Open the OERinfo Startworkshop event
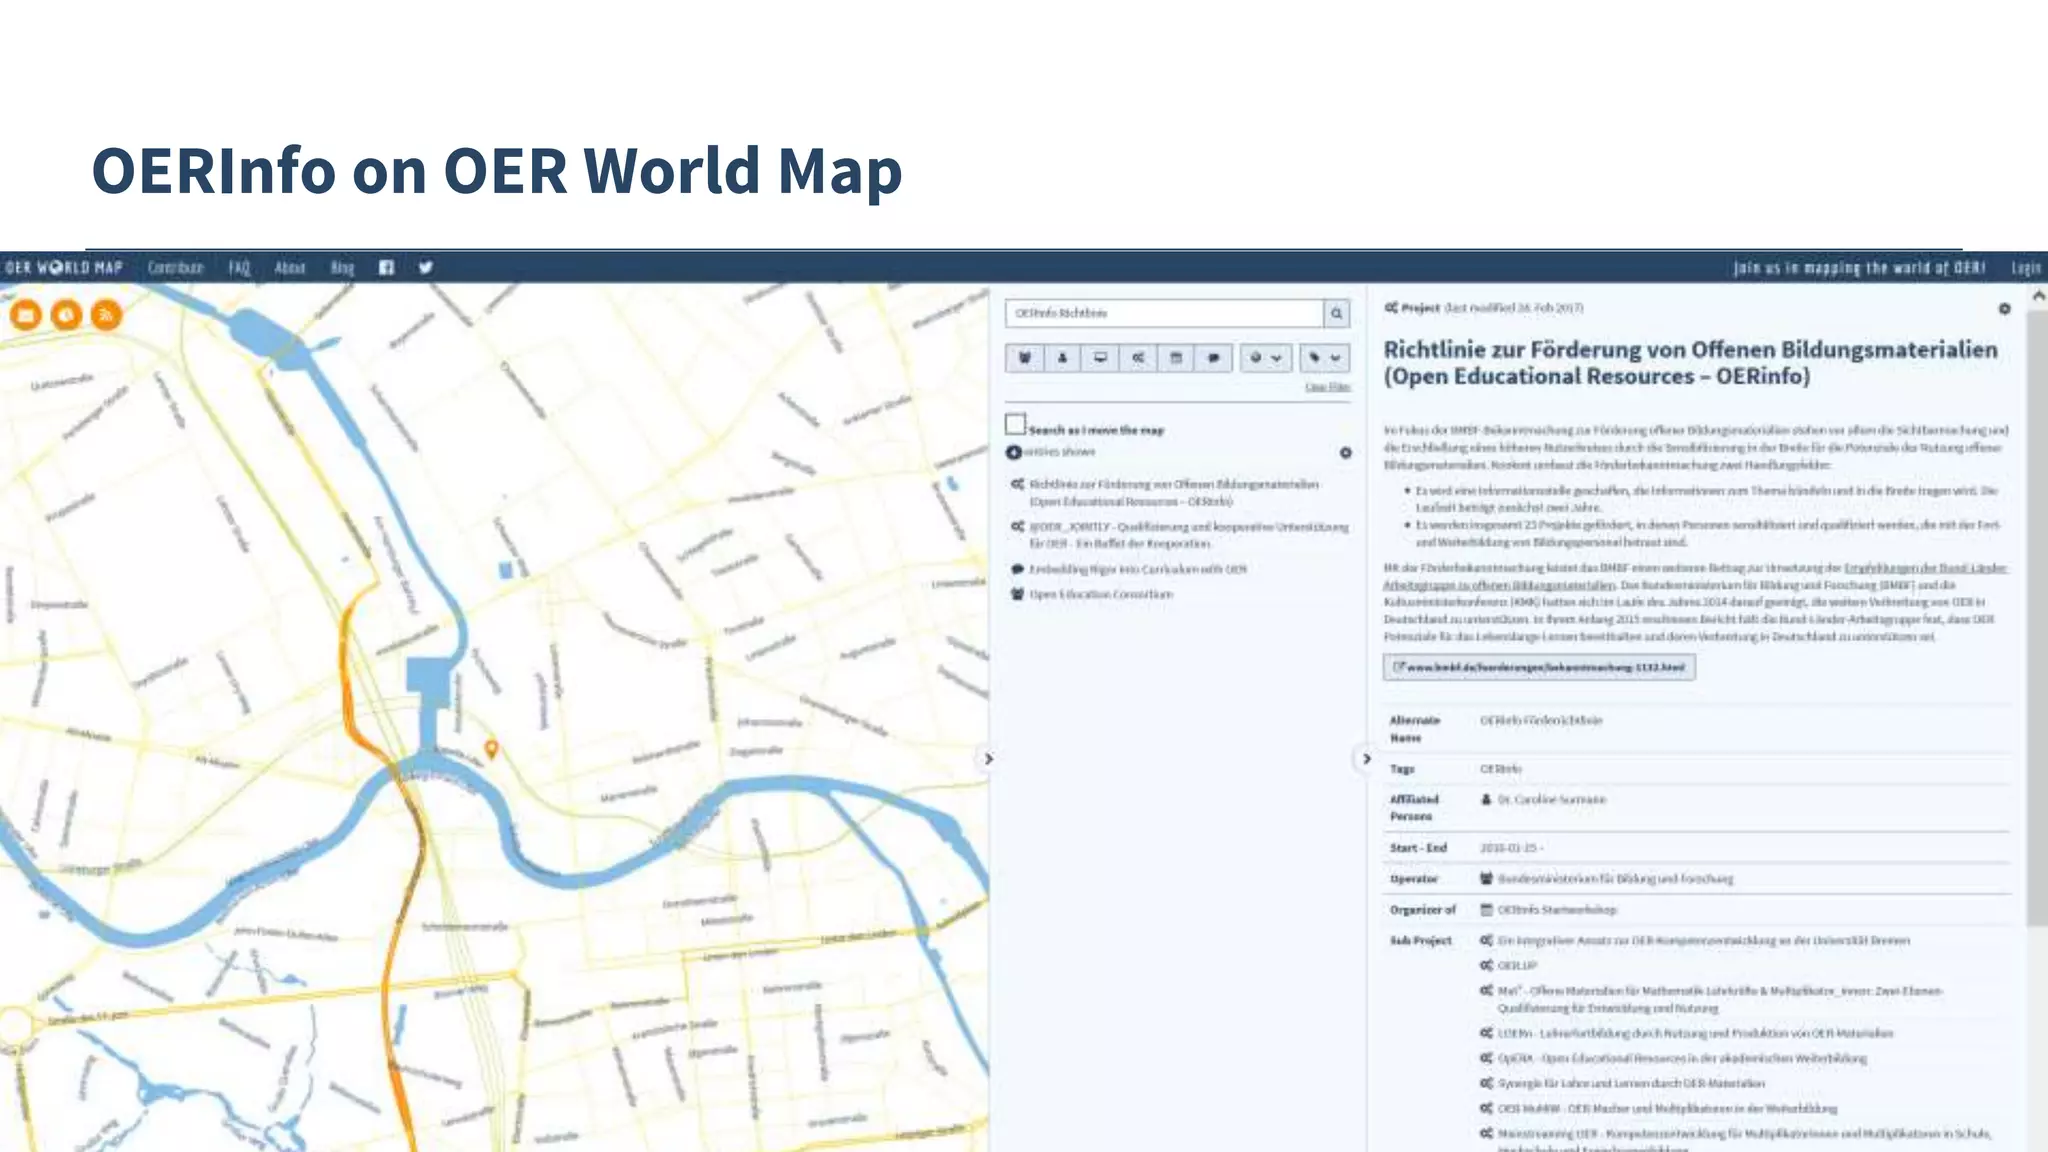The image size is (2048, 1152). pos(1557,910)
